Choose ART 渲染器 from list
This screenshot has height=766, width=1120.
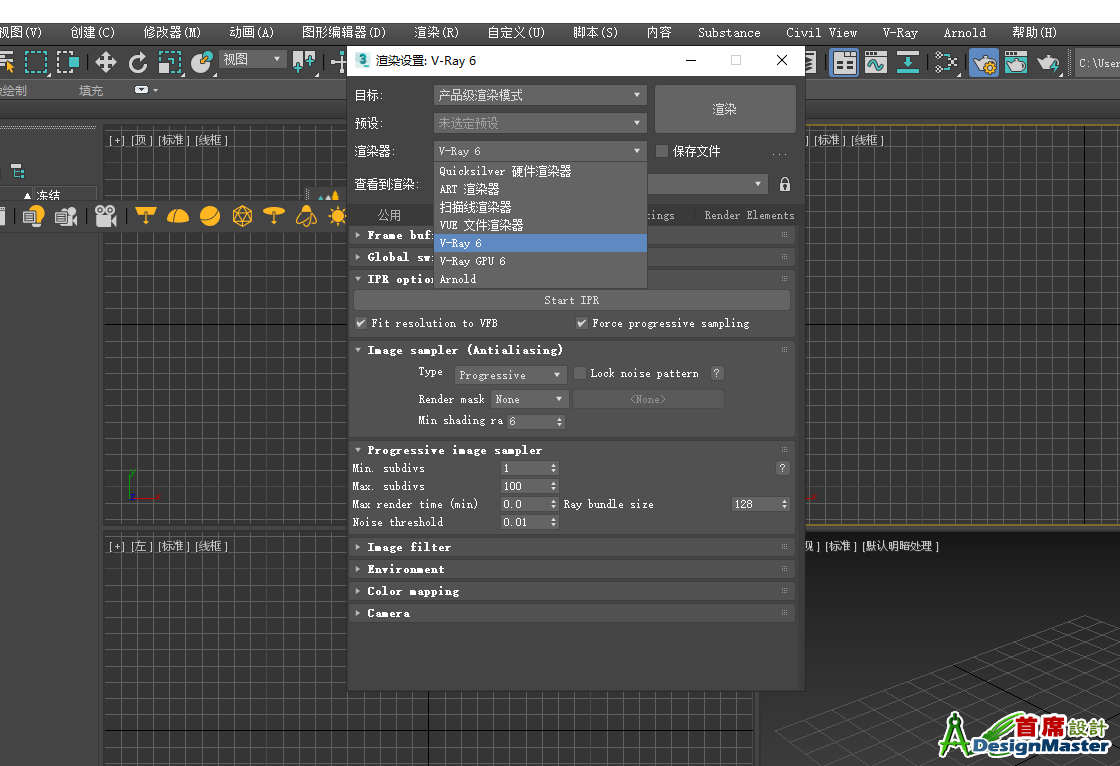540,189
